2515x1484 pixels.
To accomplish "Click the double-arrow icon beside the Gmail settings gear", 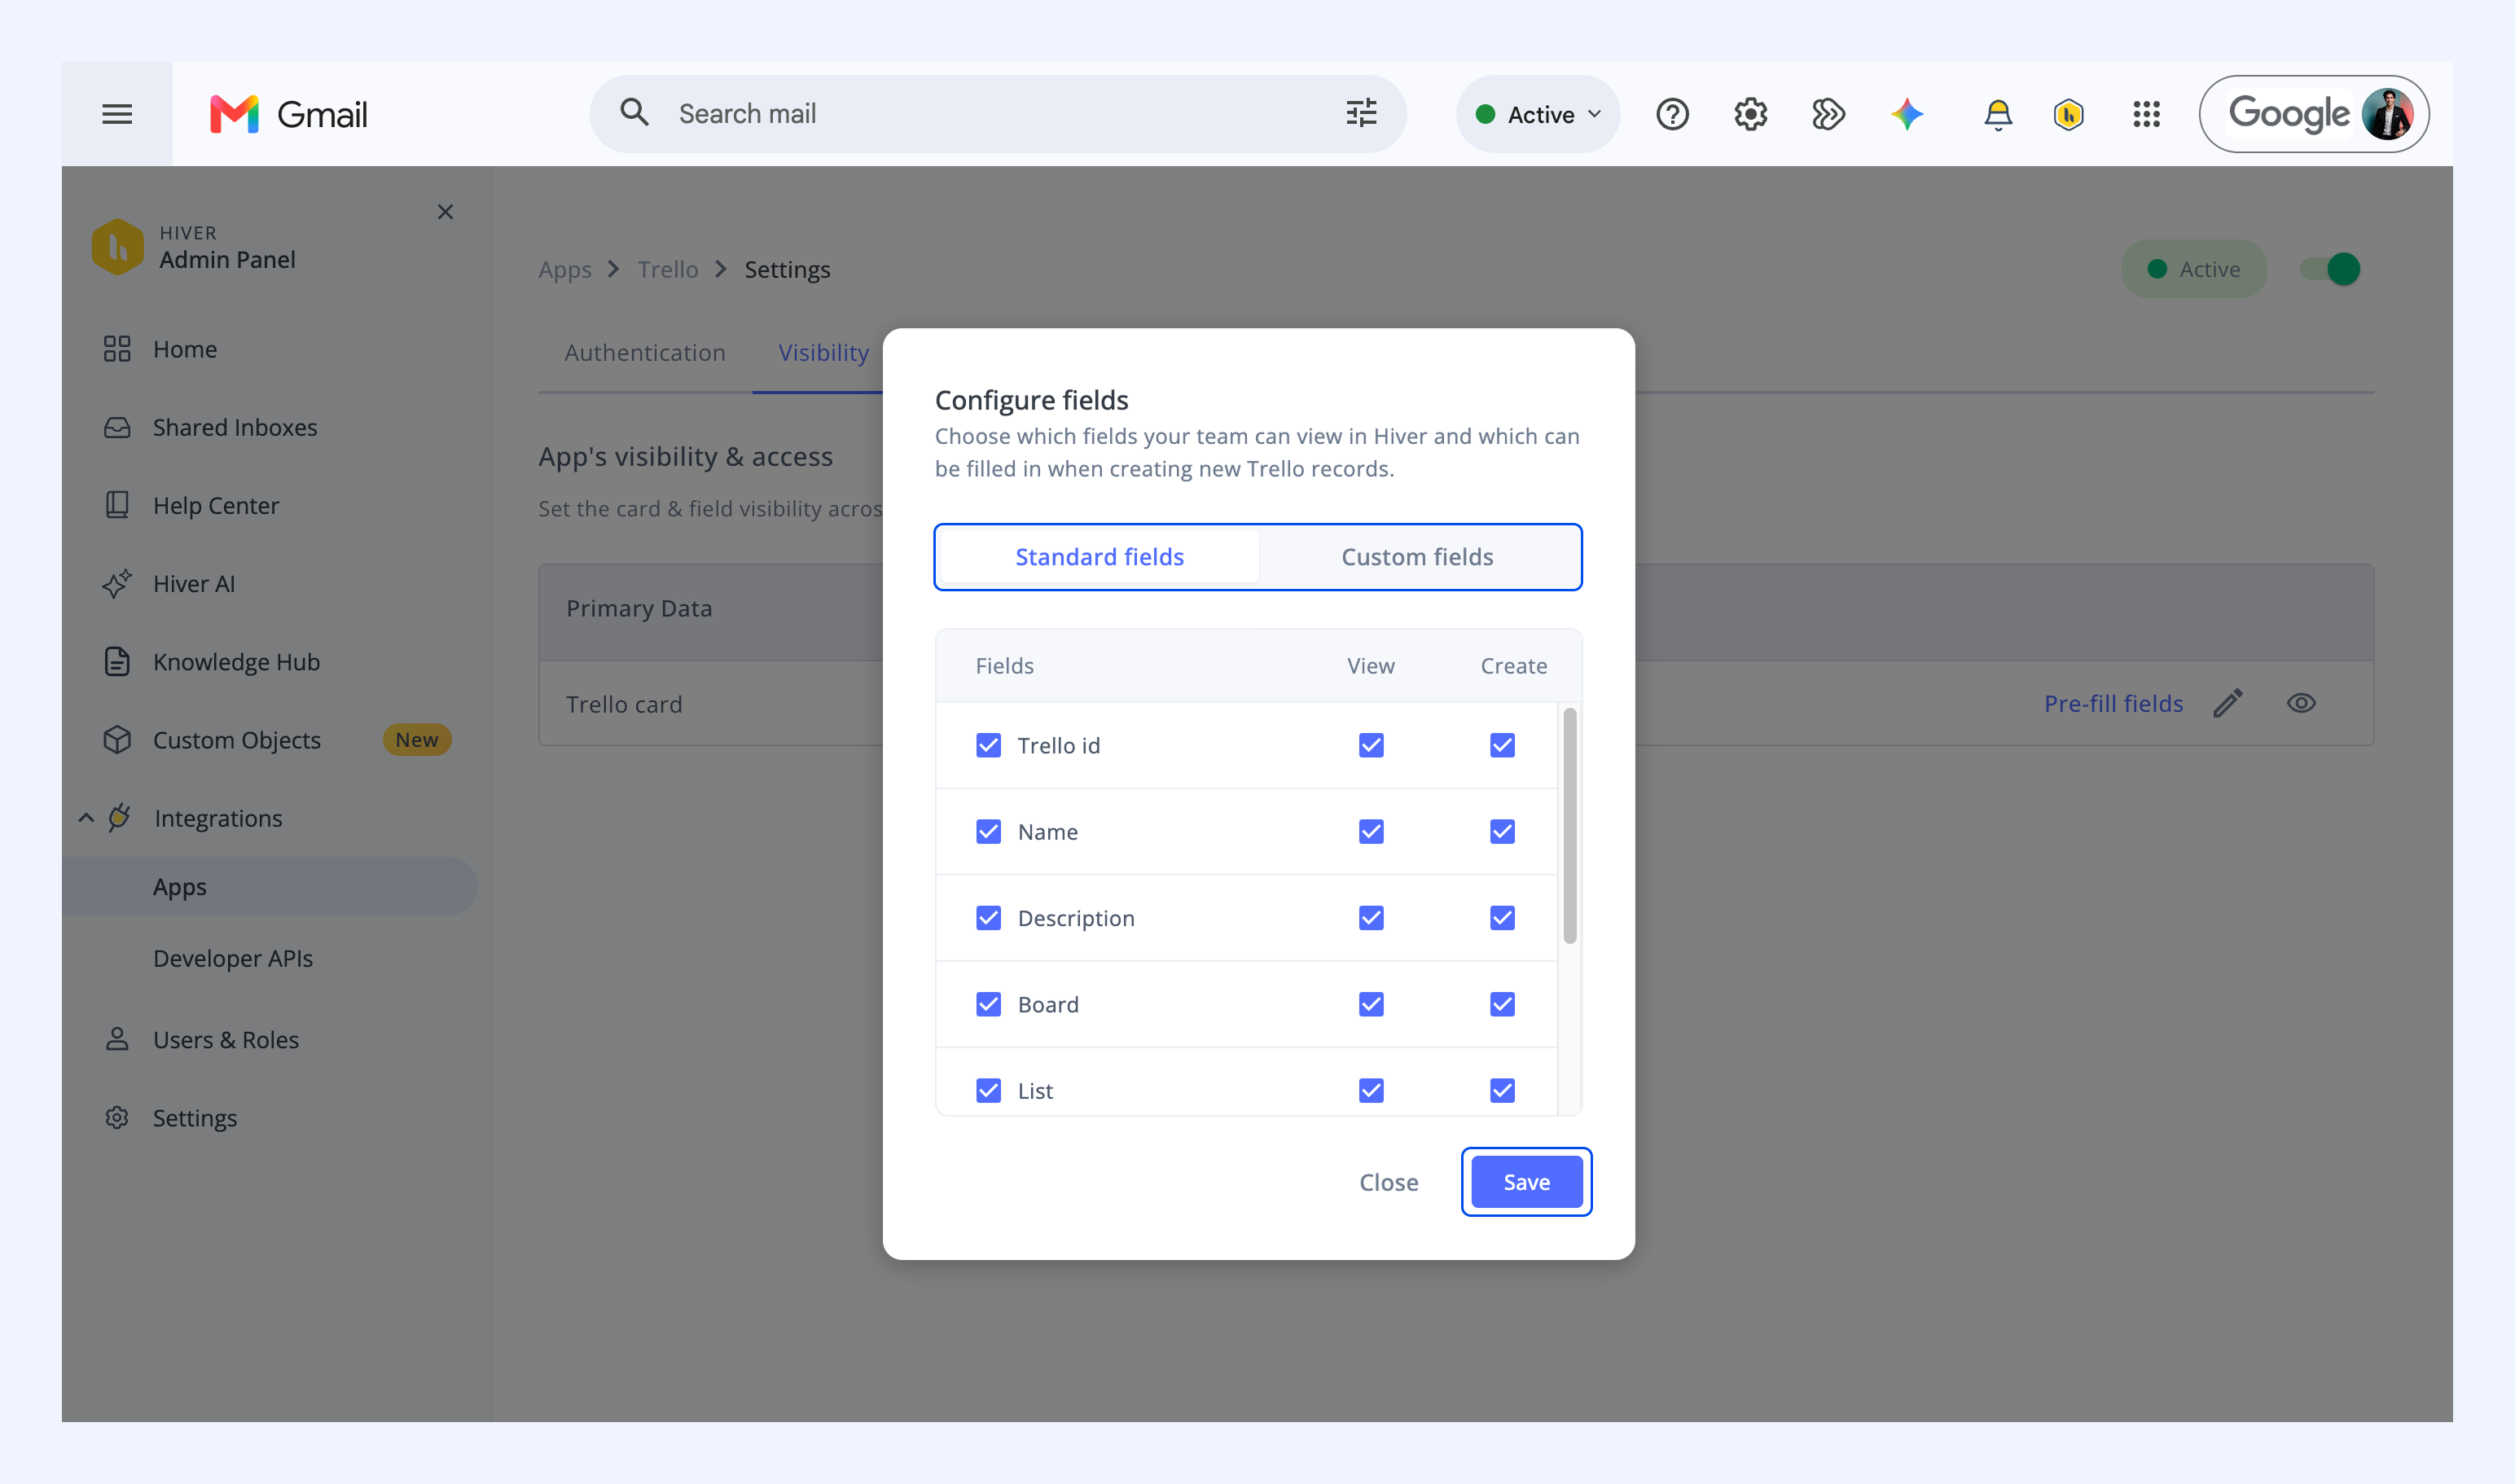I will coord(1828,114).
